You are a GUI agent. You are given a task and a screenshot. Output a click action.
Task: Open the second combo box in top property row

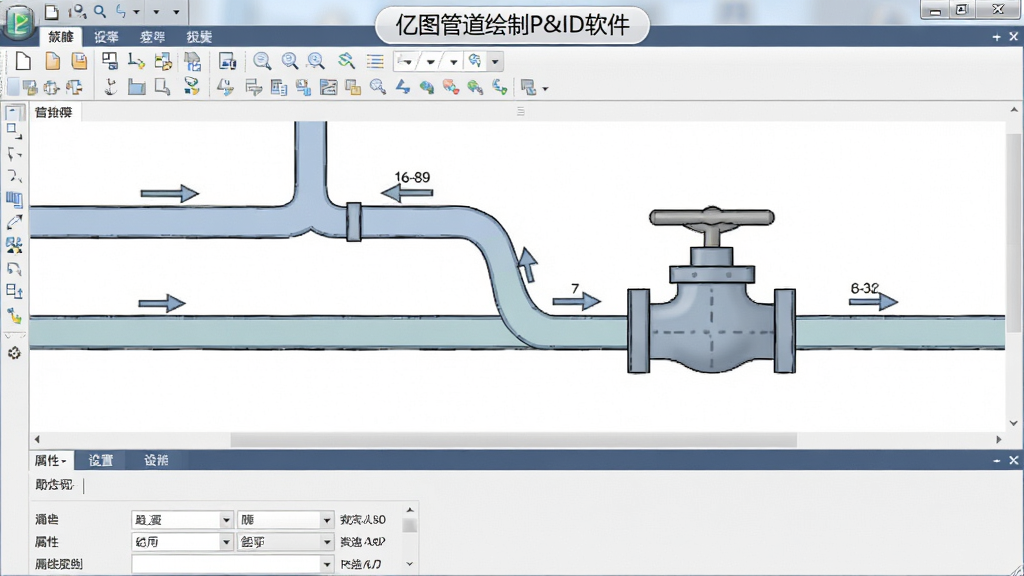(285, 520)
